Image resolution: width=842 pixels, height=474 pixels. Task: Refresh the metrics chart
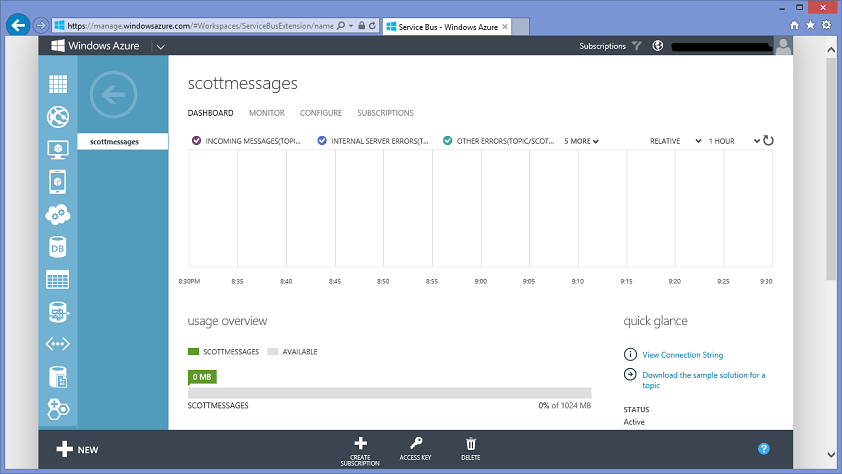pos(768,141)
